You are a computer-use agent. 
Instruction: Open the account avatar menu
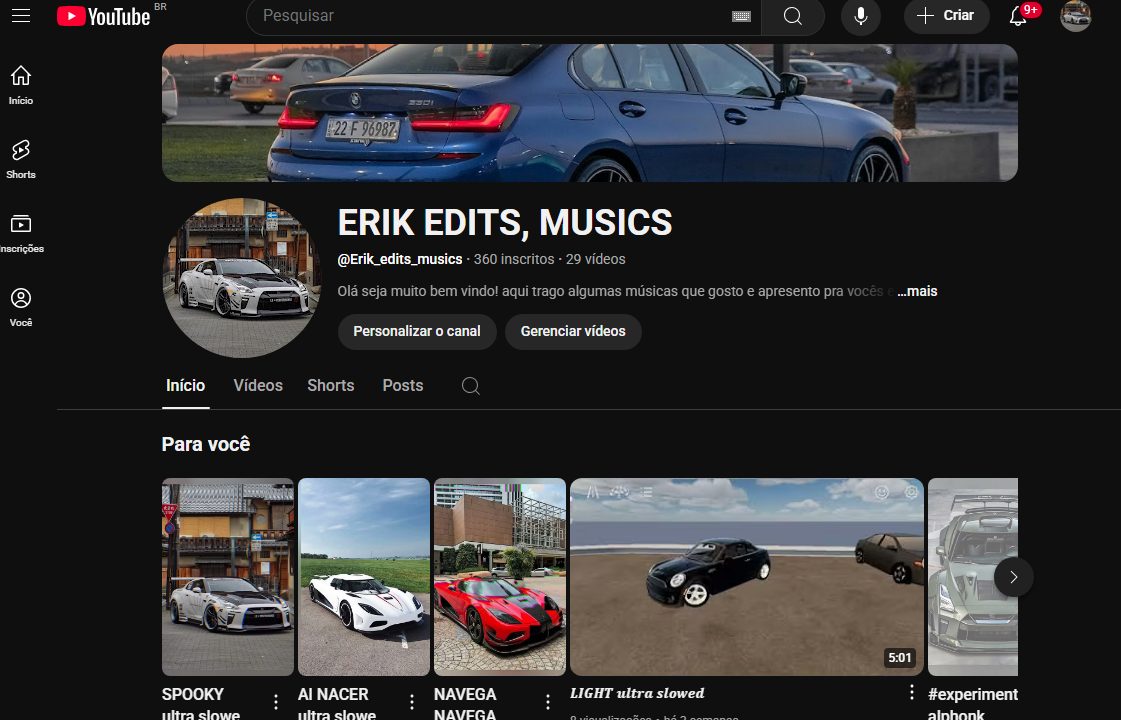point(1075,16)
